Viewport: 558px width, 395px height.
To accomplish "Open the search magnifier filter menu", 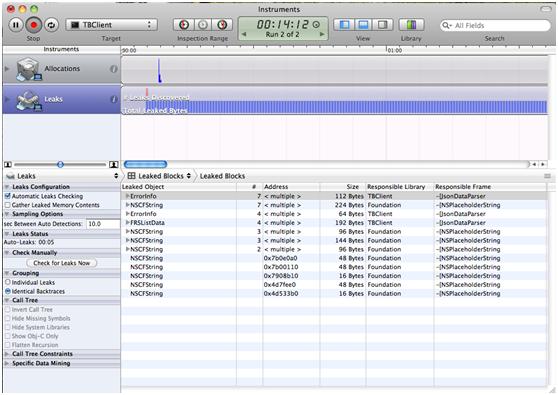I will [447, 25].
